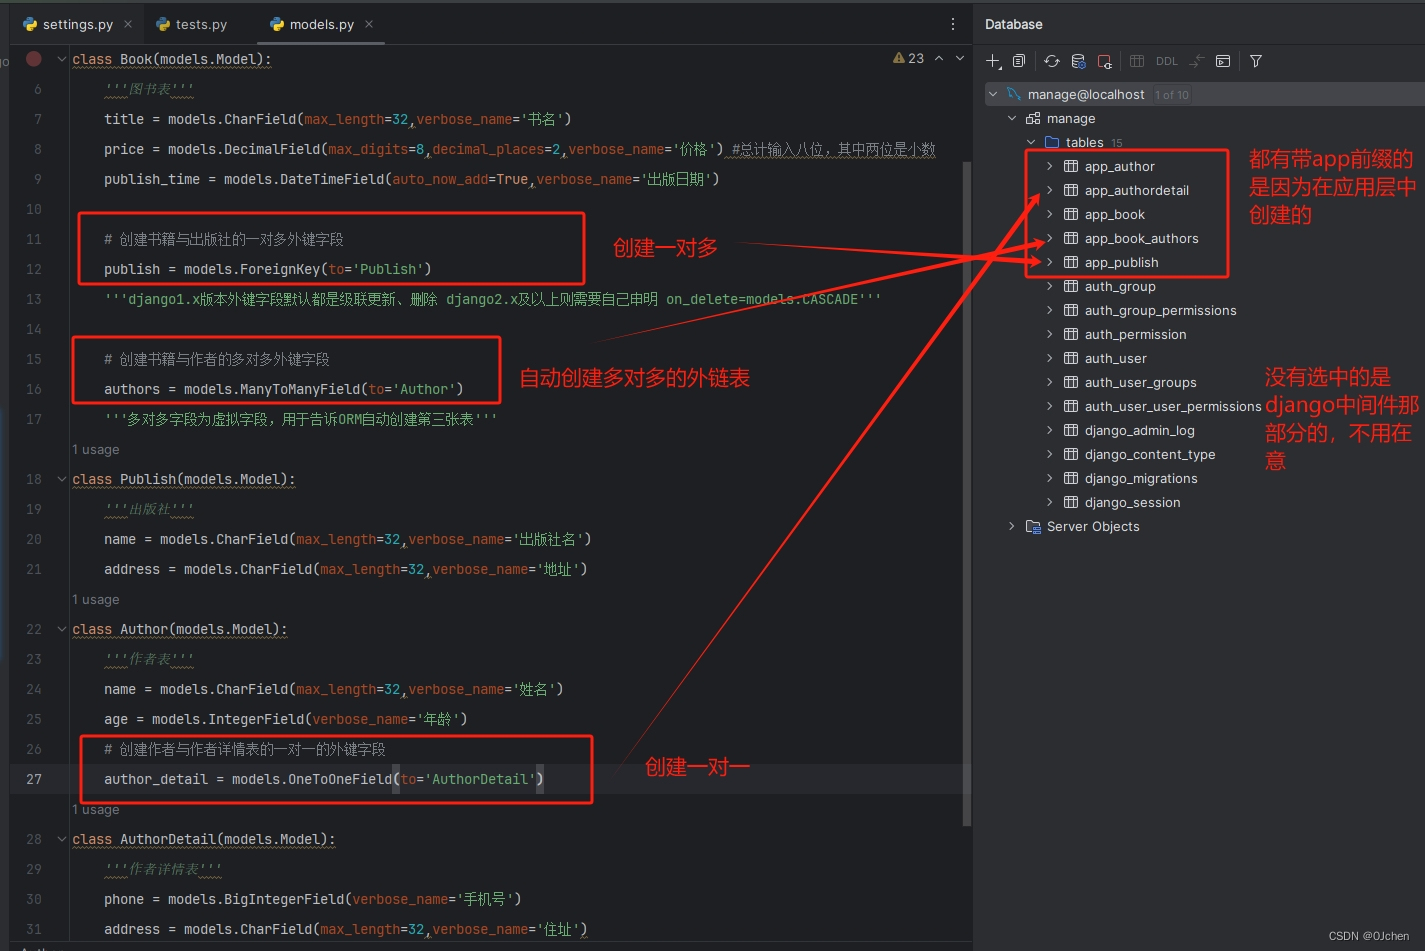
Task: Click the manage schema icon
Action: point(1033,118)
